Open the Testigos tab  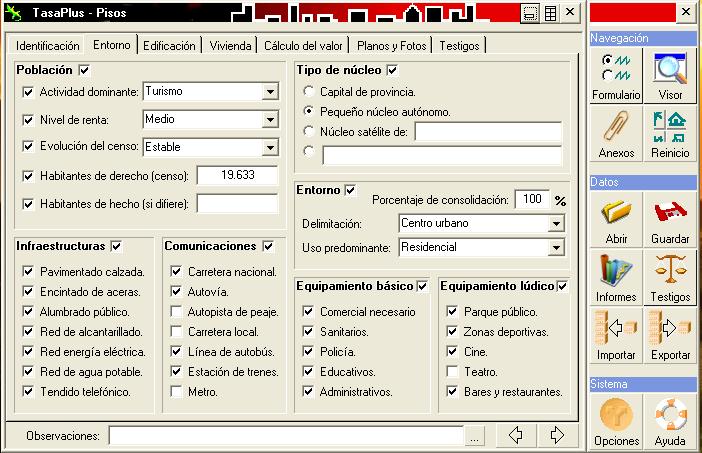459,46
